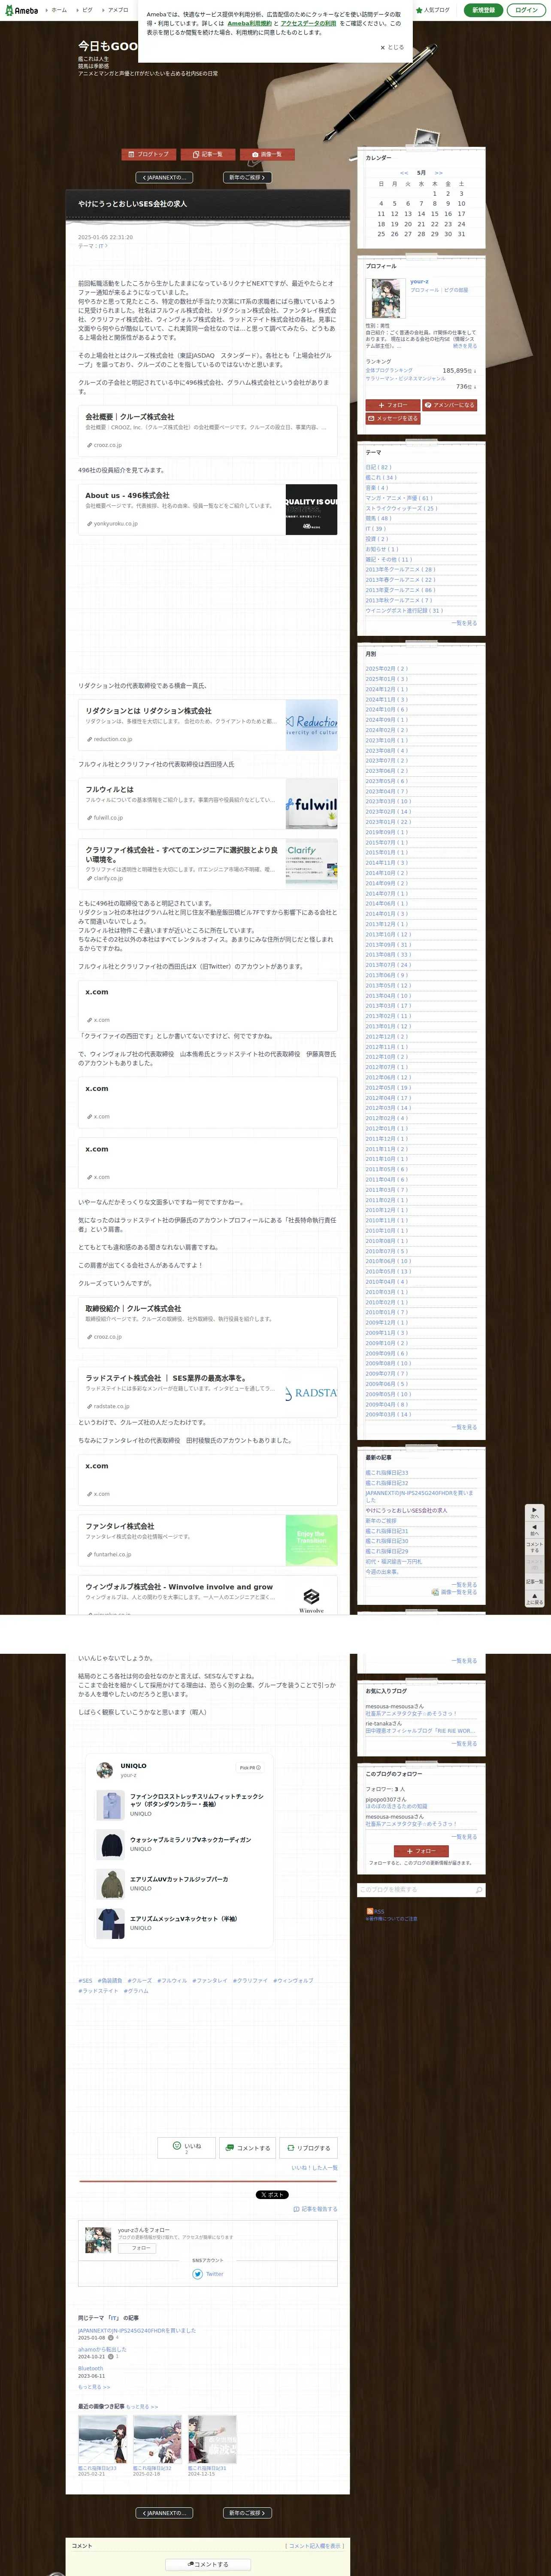Viewport: 551px width, 2576px height.
Task: Open the クルーズ株式会社 会社概要 link card
Action: pos(208,430)
